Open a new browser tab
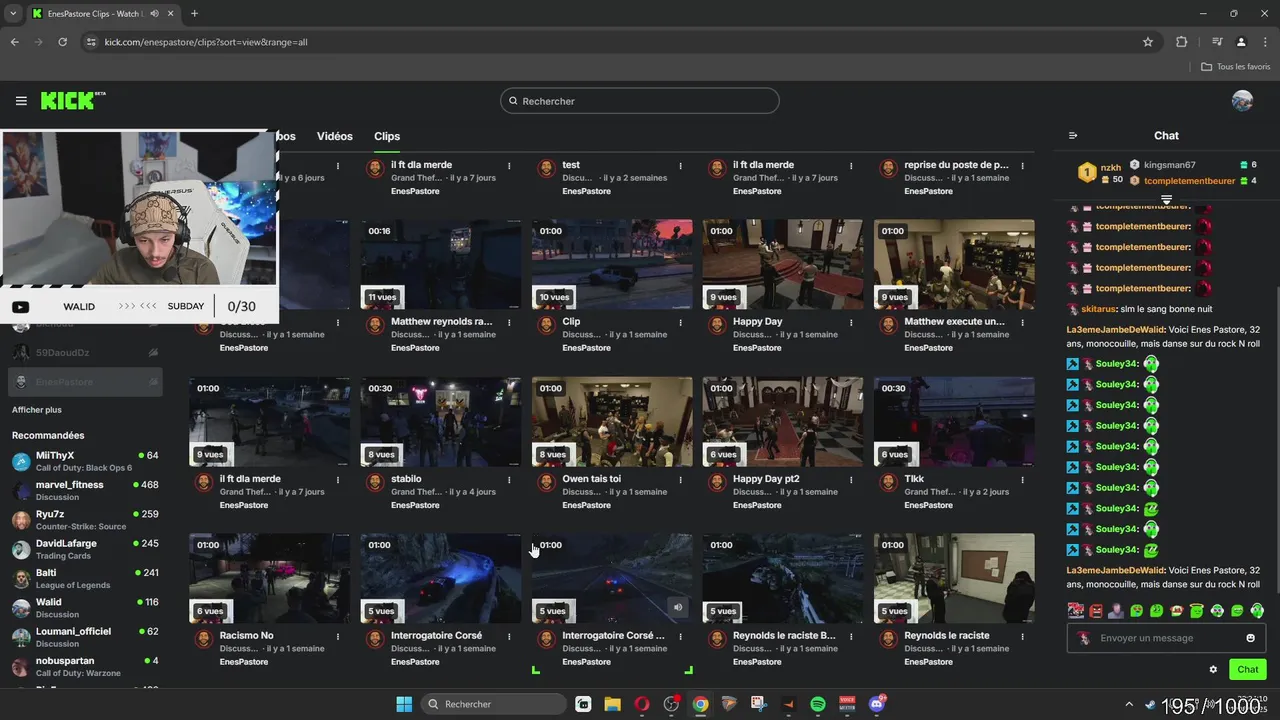This screenshot has width=1280, height=720. [194, 14]
